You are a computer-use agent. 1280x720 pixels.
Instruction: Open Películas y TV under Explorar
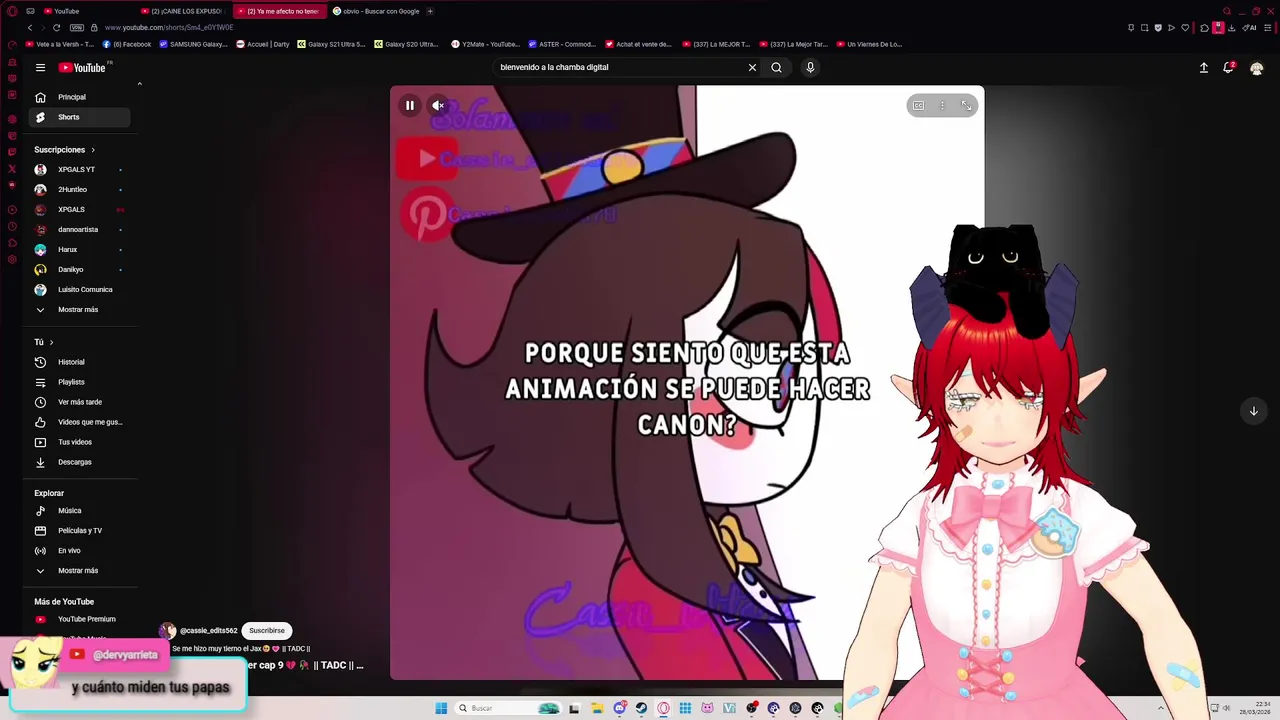click(80, 531)
